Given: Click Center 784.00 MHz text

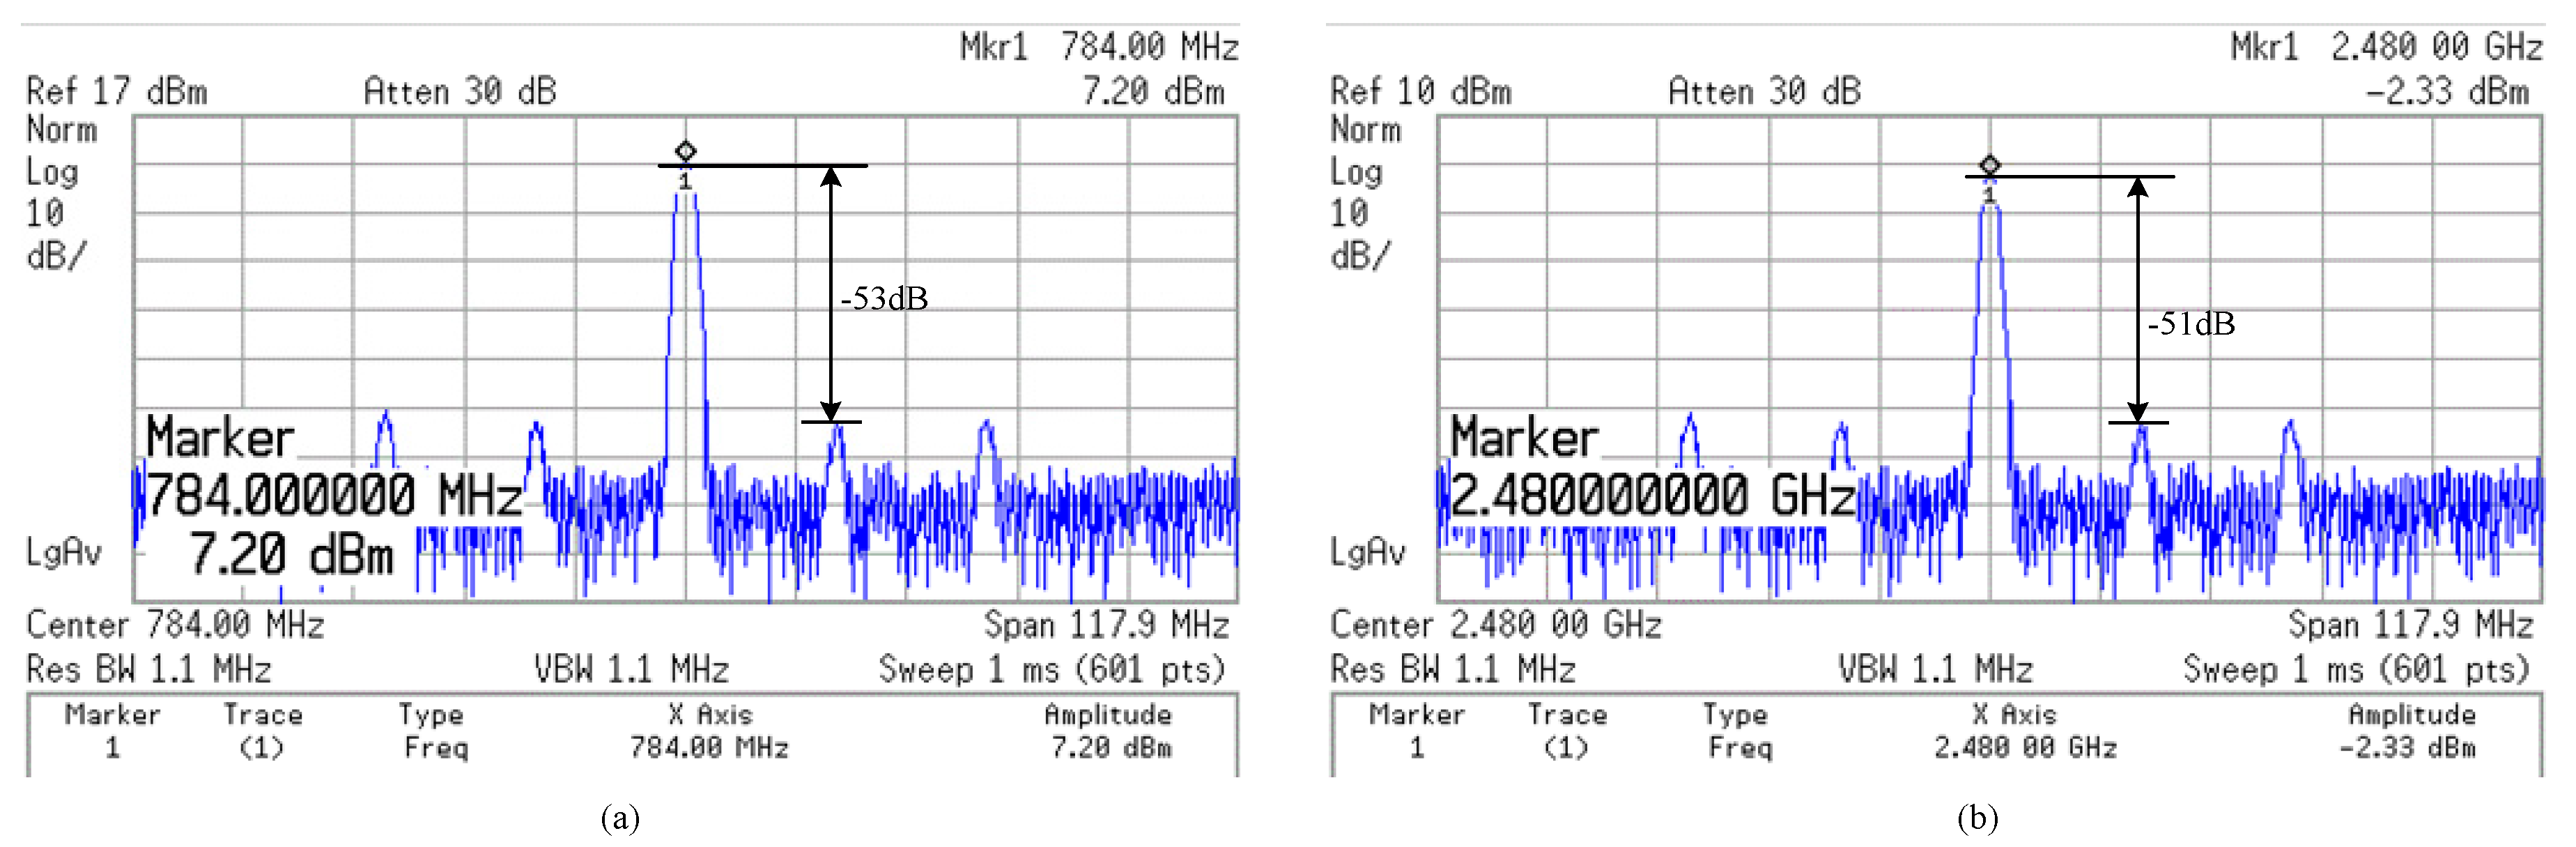Looking at the screenshot, I should (175, 625).
